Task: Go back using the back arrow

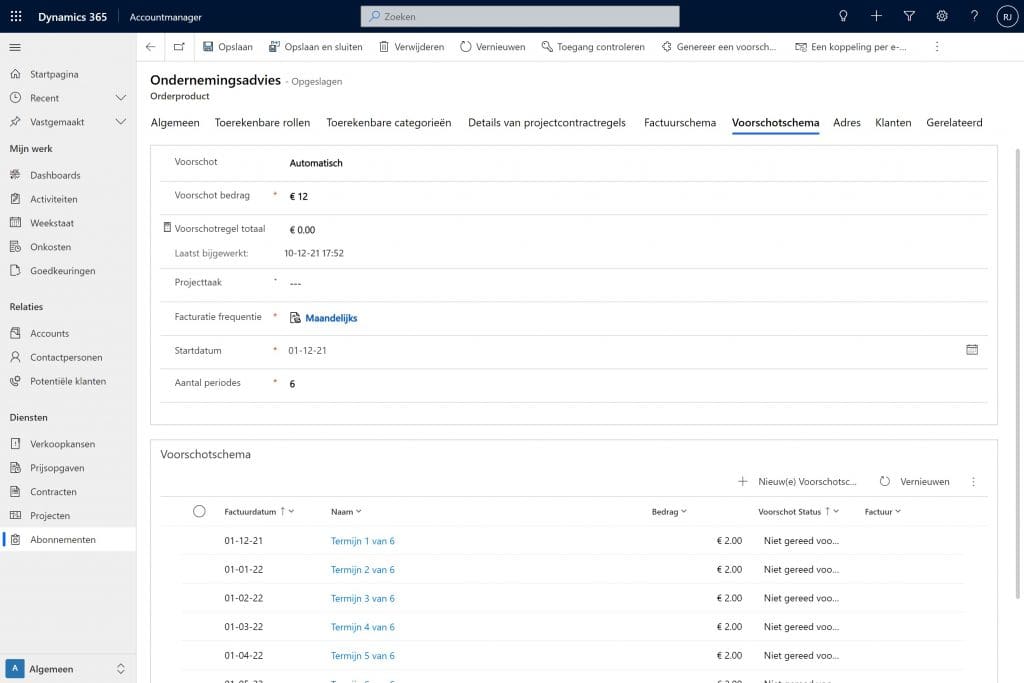Action: (150, 47)
